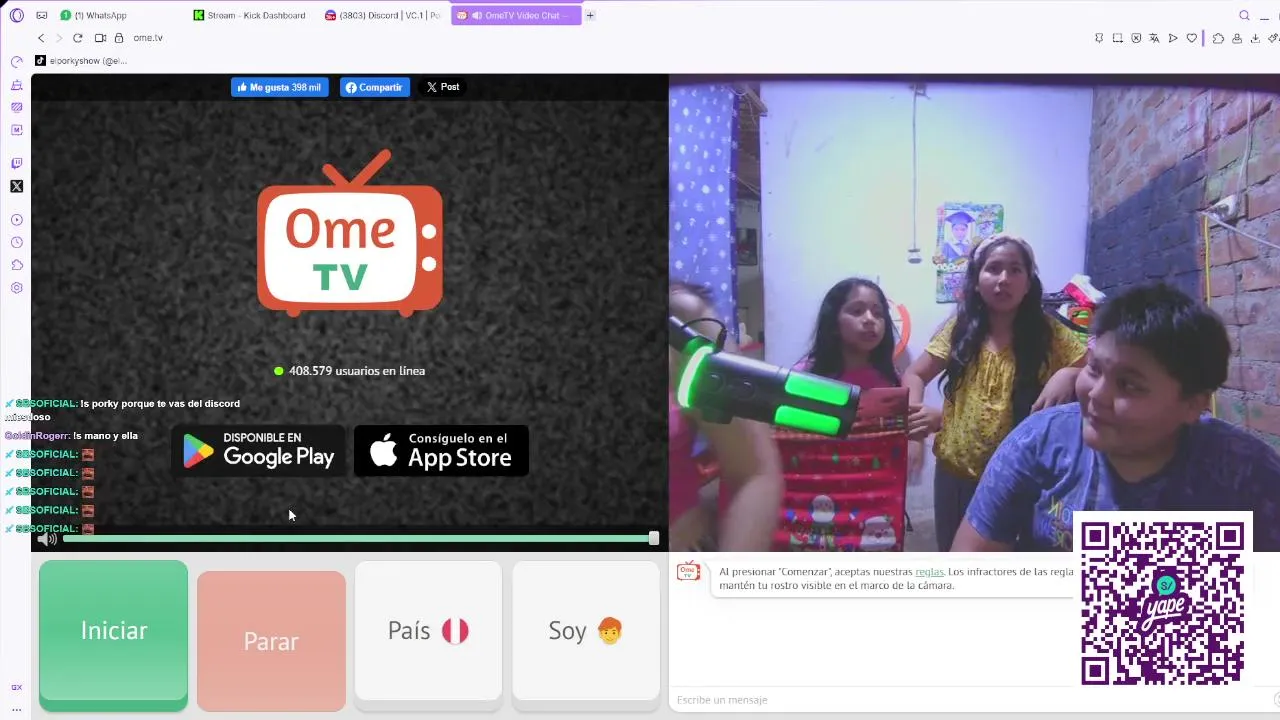Add page to bookmarks heart icon
The width and height of the screenshot is (1280, 720).
click(x=1192, y=38)
